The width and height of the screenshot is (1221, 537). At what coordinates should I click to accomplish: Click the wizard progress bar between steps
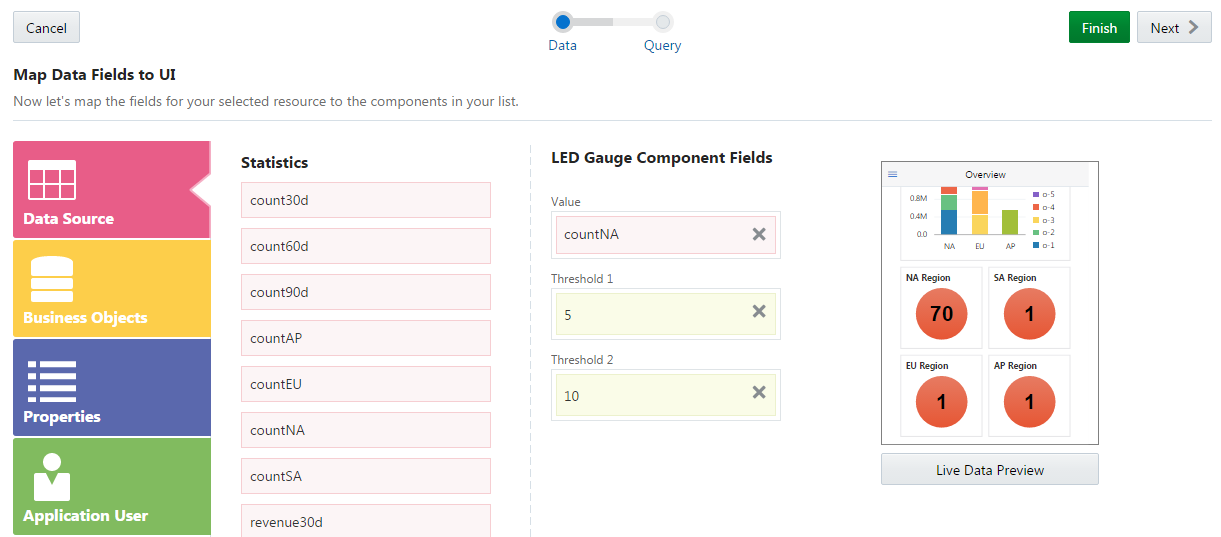coord(613,21)
